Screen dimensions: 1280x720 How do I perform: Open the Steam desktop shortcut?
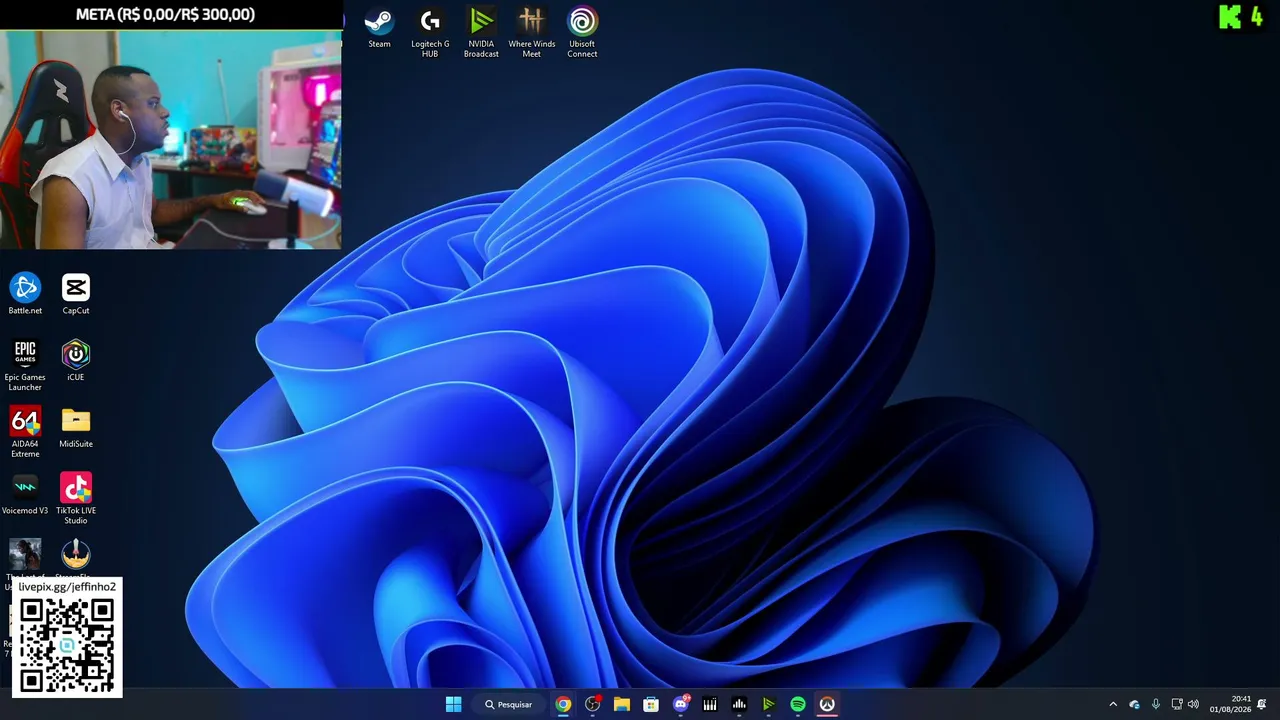[x=379, y=29]
